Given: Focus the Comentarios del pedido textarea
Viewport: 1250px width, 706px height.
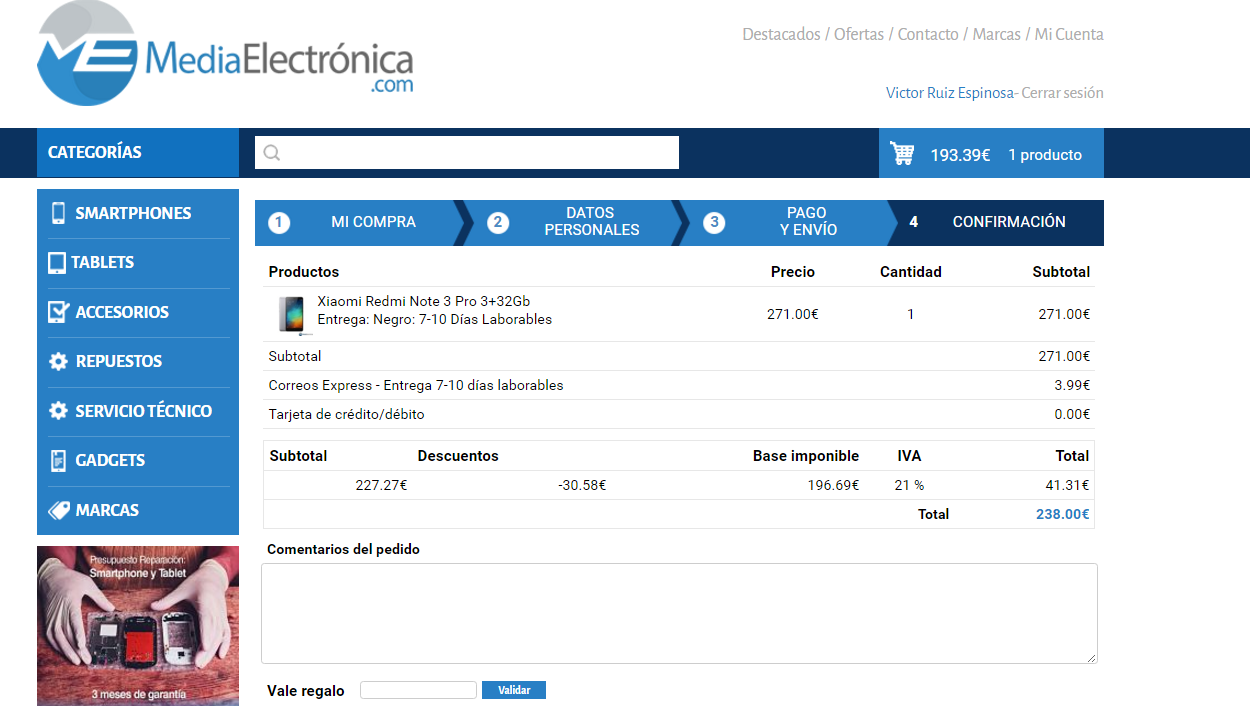Looking at the screenshot, I should [x=679, y=613].
